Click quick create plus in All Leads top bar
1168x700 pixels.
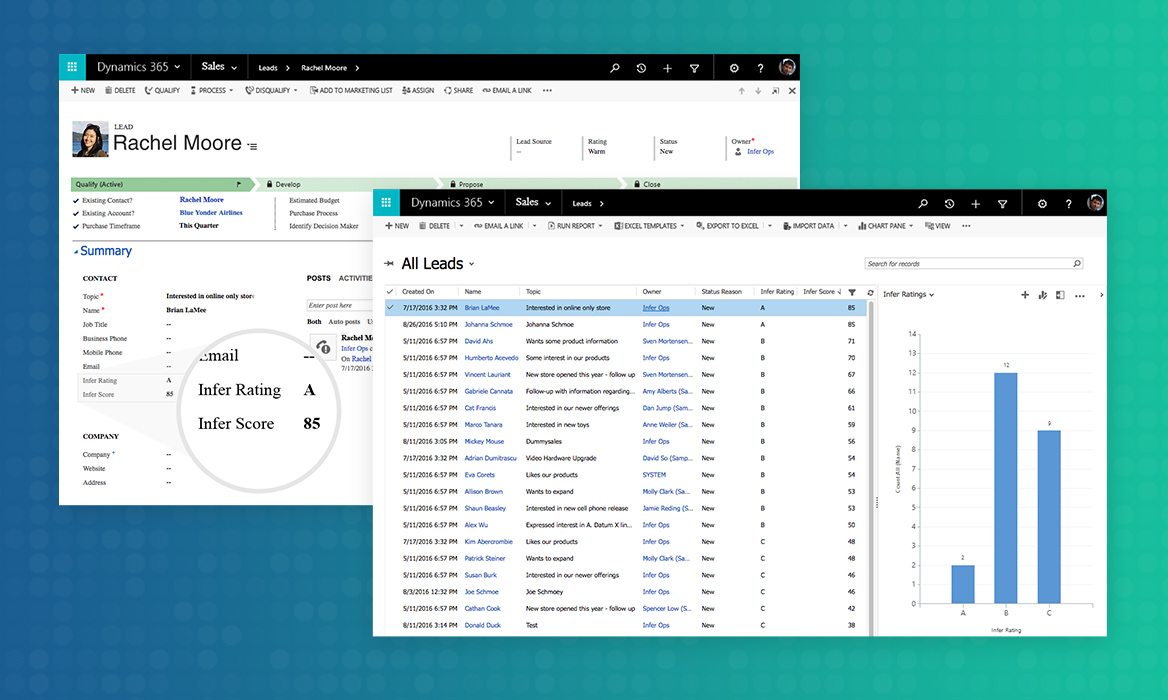coord(975,203)
